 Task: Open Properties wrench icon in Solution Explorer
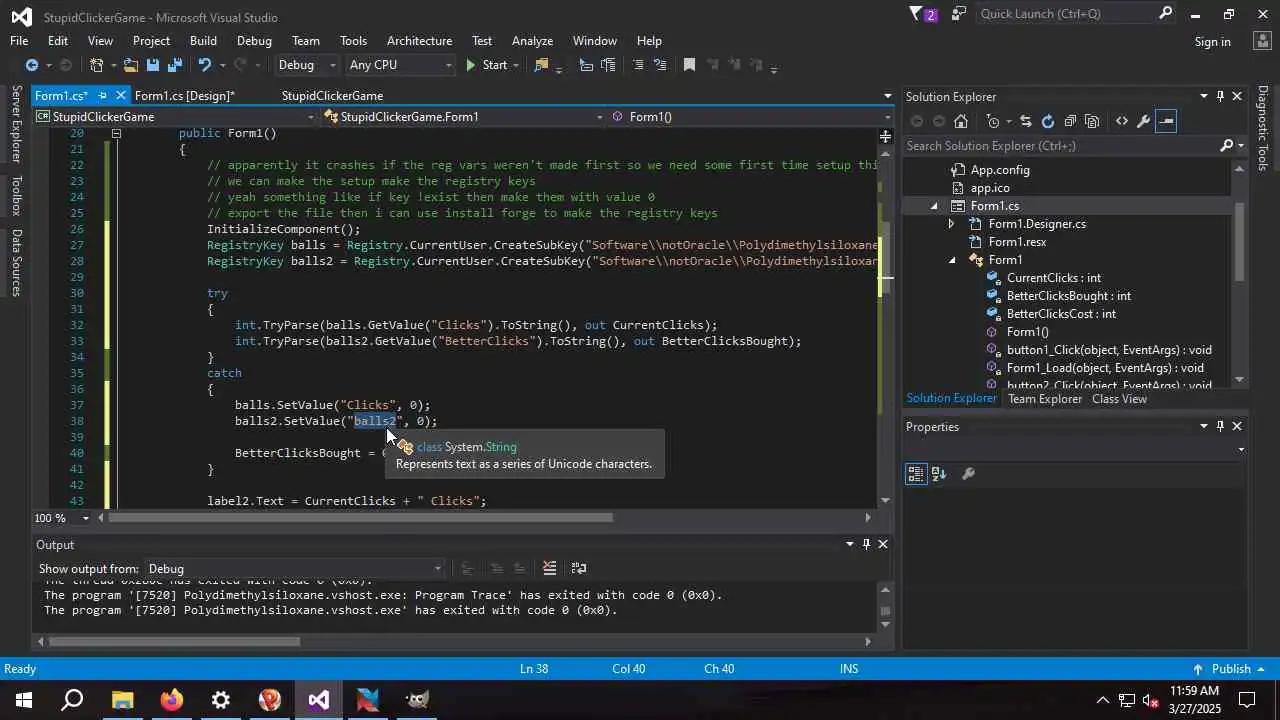[x=1144, y=121]
